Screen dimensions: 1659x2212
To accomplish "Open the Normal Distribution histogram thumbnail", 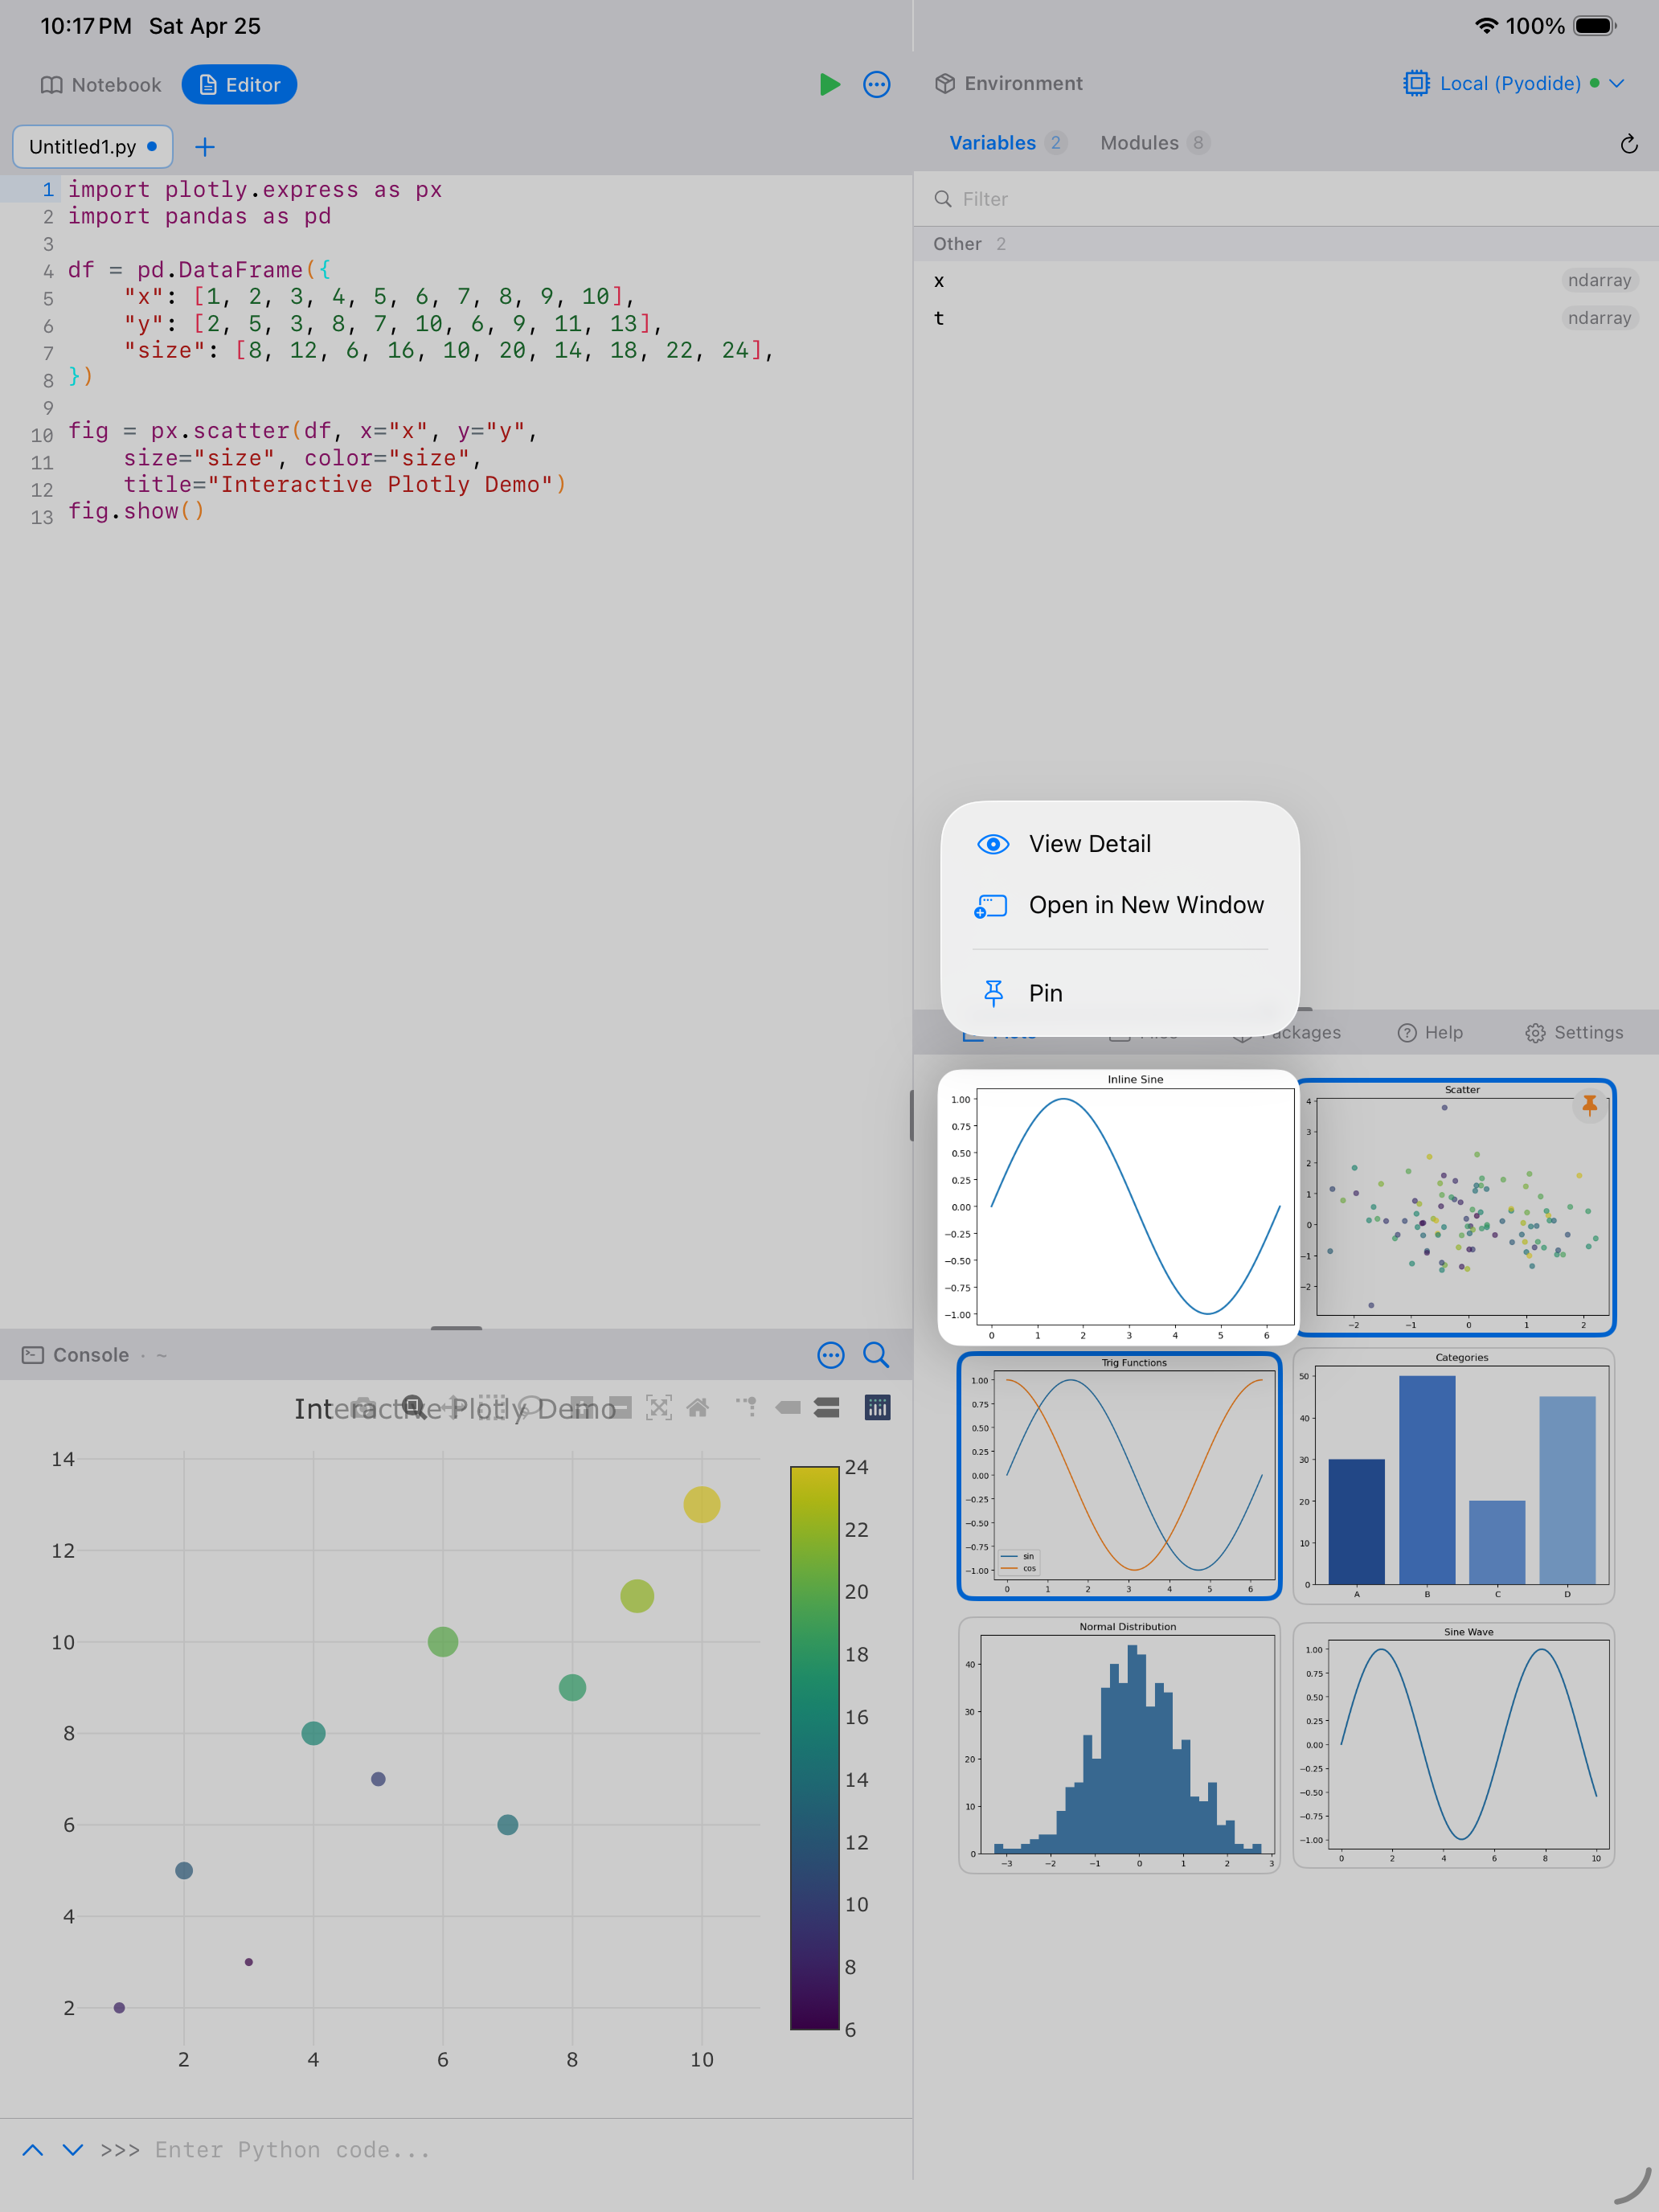I will (1119, 1745).
